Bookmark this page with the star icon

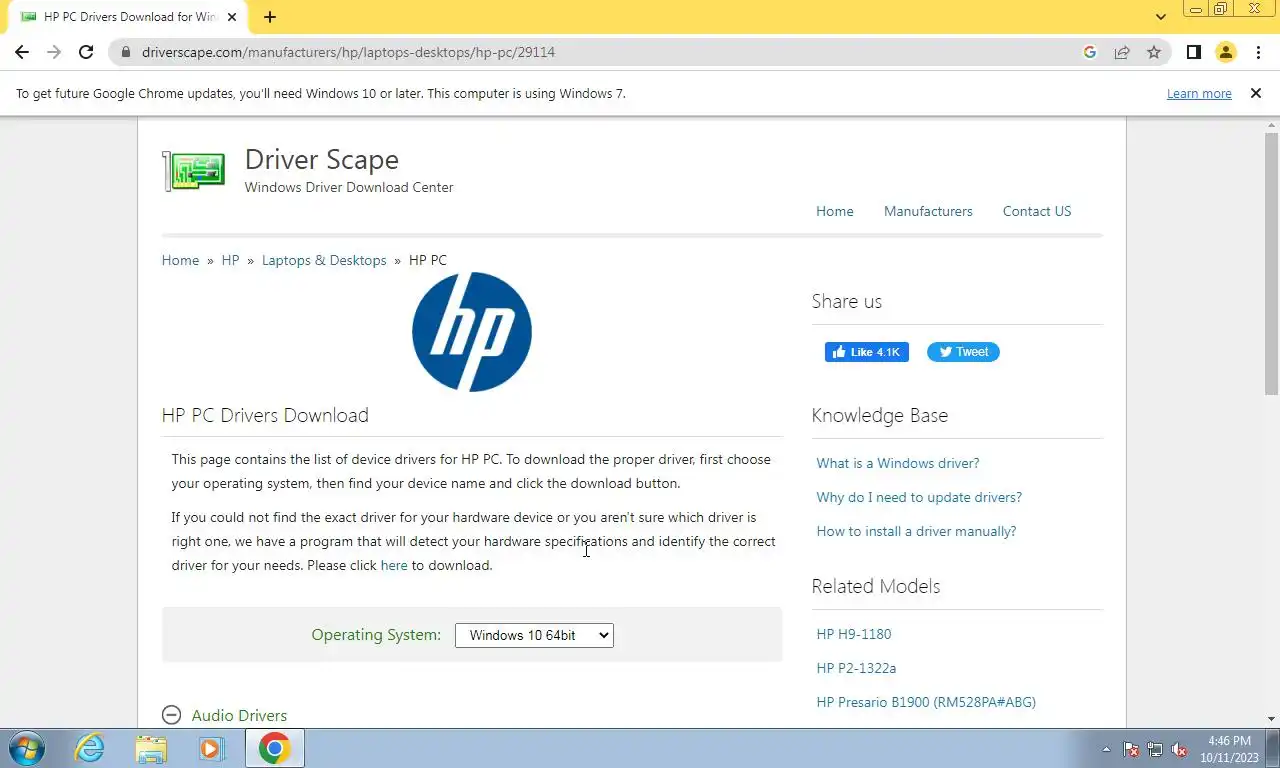tap(1154, 52)
